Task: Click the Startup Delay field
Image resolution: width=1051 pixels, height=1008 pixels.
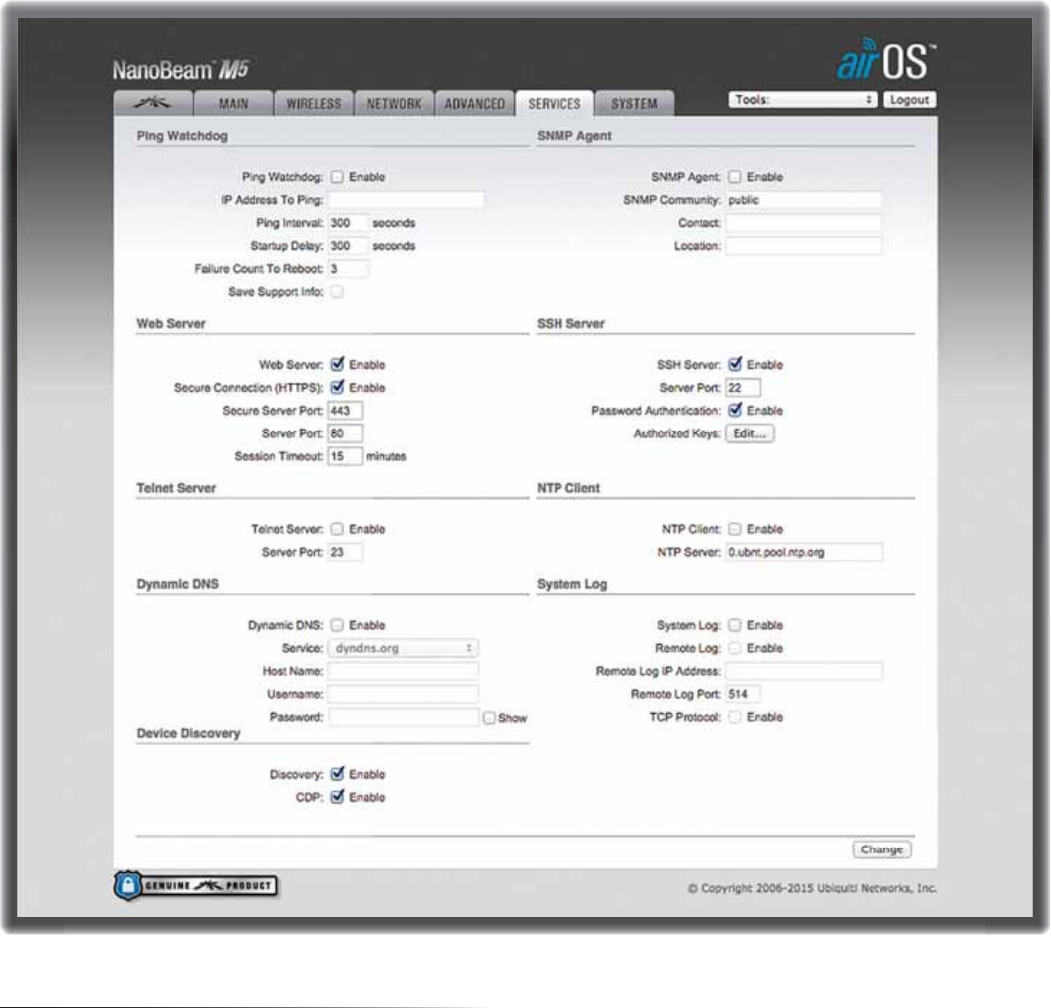Action: pyautogui.click(x=348, y=246)
